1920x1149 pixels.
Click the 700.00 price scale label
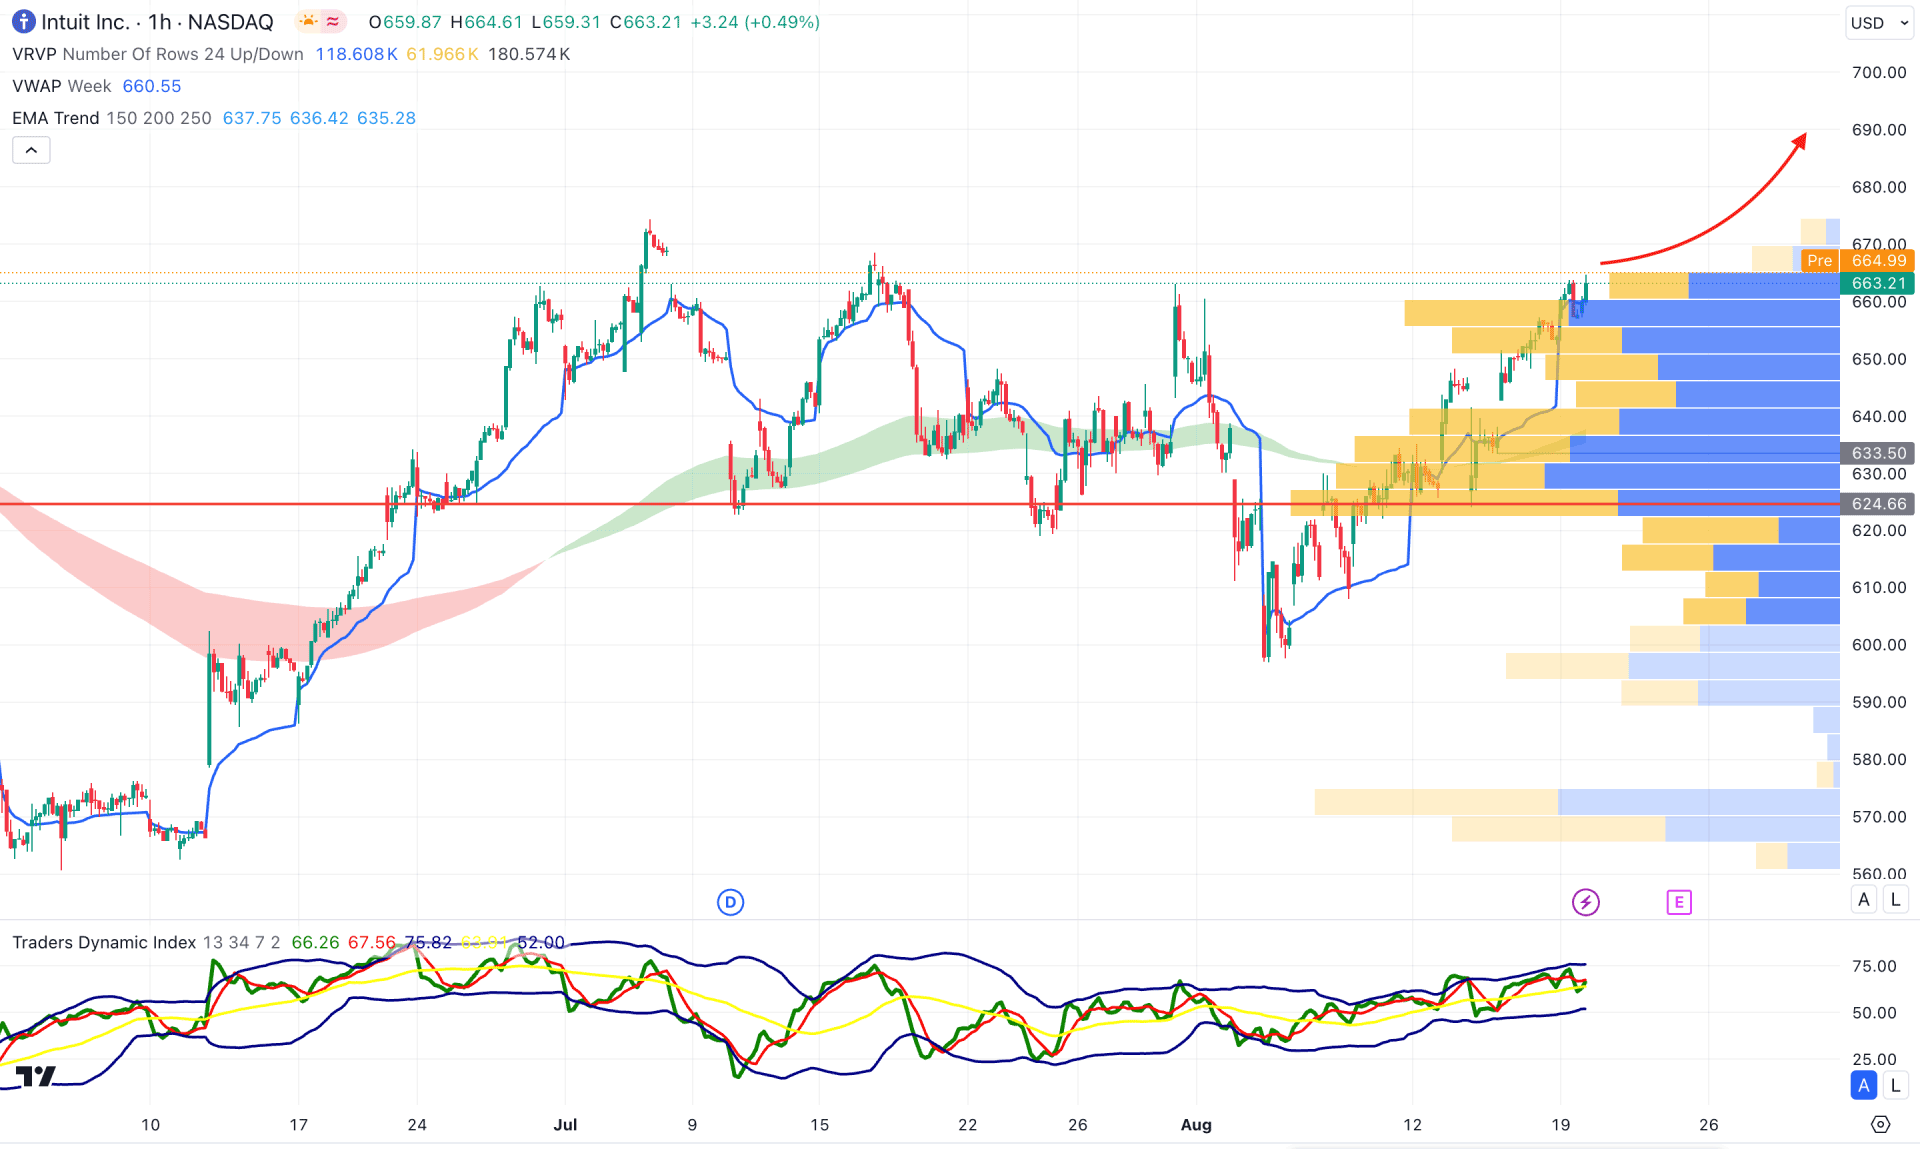[x=1878, y=72]
